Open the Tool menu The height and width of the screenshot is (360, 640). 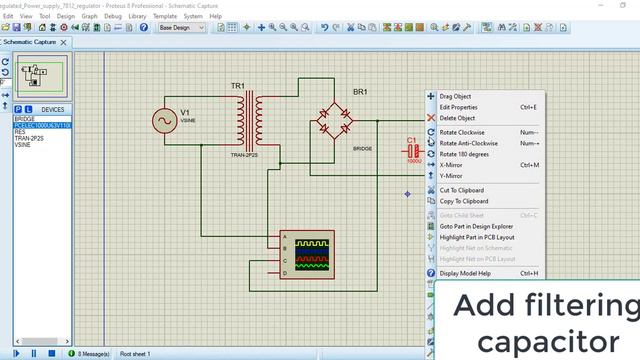(x=44, y=16)
